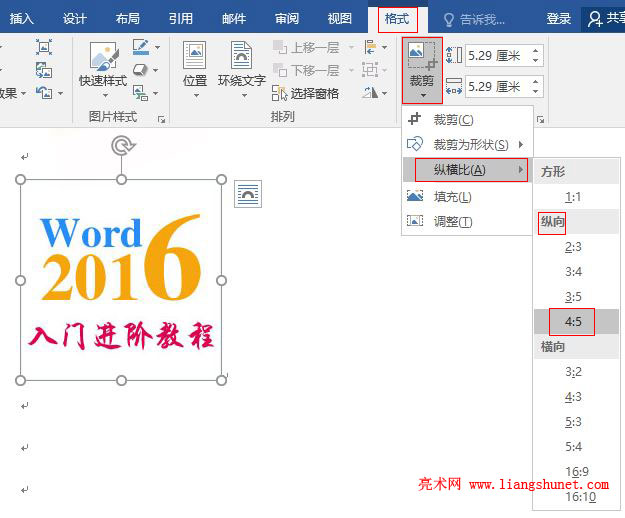Image resolution: width=625 pixels, height=518 pixels.
Task: Choose 裁剪(C) from the crop menu
Action: tap(467, 119)
